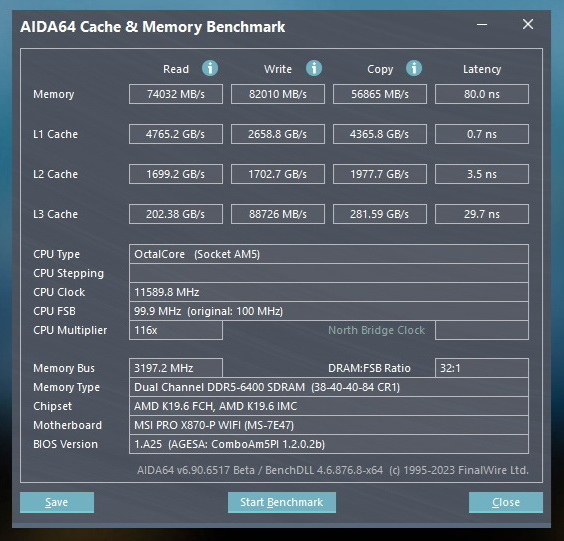
Task: Click the Close button at the bottom
Action: (x=506, y=502)
